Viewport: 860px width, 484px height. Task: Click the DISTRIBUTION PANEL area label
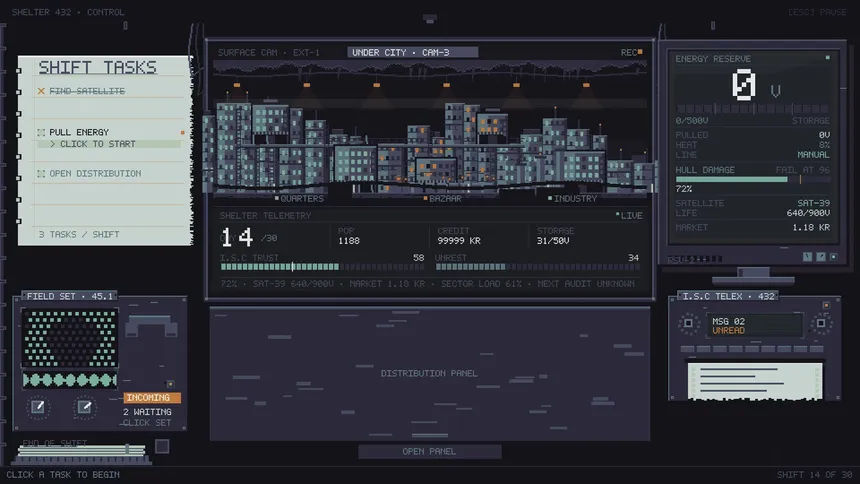pos(429,373)
